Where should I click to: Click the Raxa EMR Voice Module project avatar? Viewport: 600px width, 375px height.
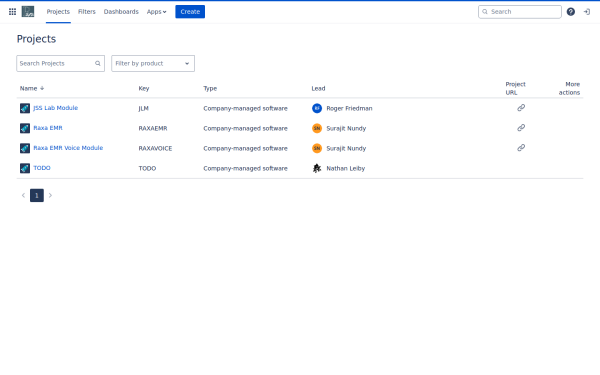tap(25, 148)
